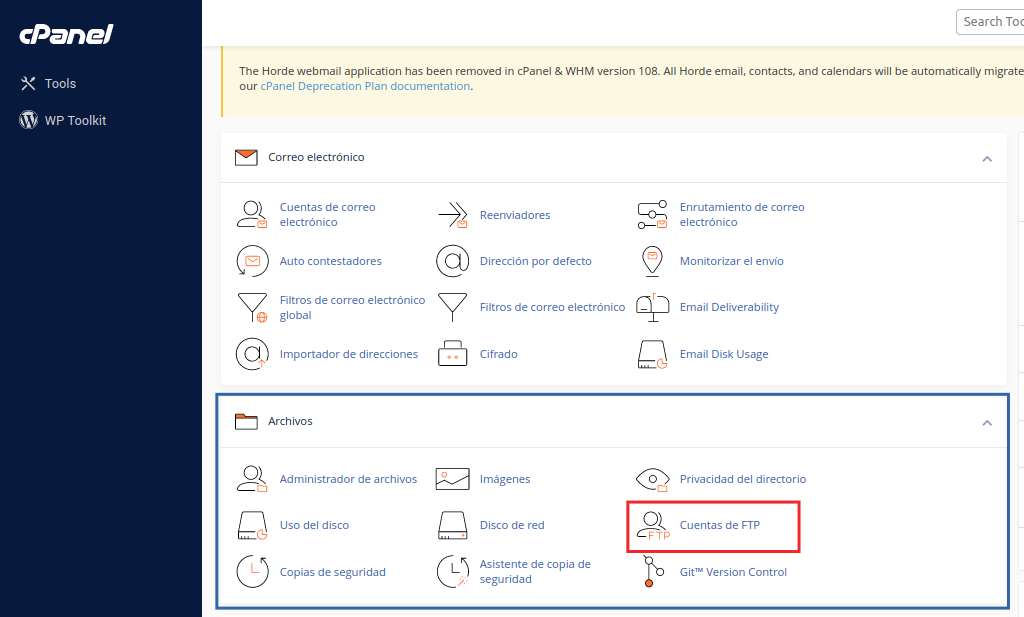Collapse the Archivos section chevron
Screen dimensions: 1024x617
[x=987, y=423]
